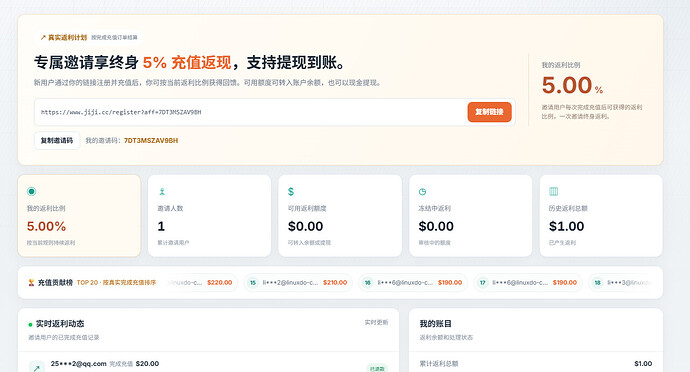
Task: Click the clock icon on 冻结中返利 card
Action: [422, 192]
